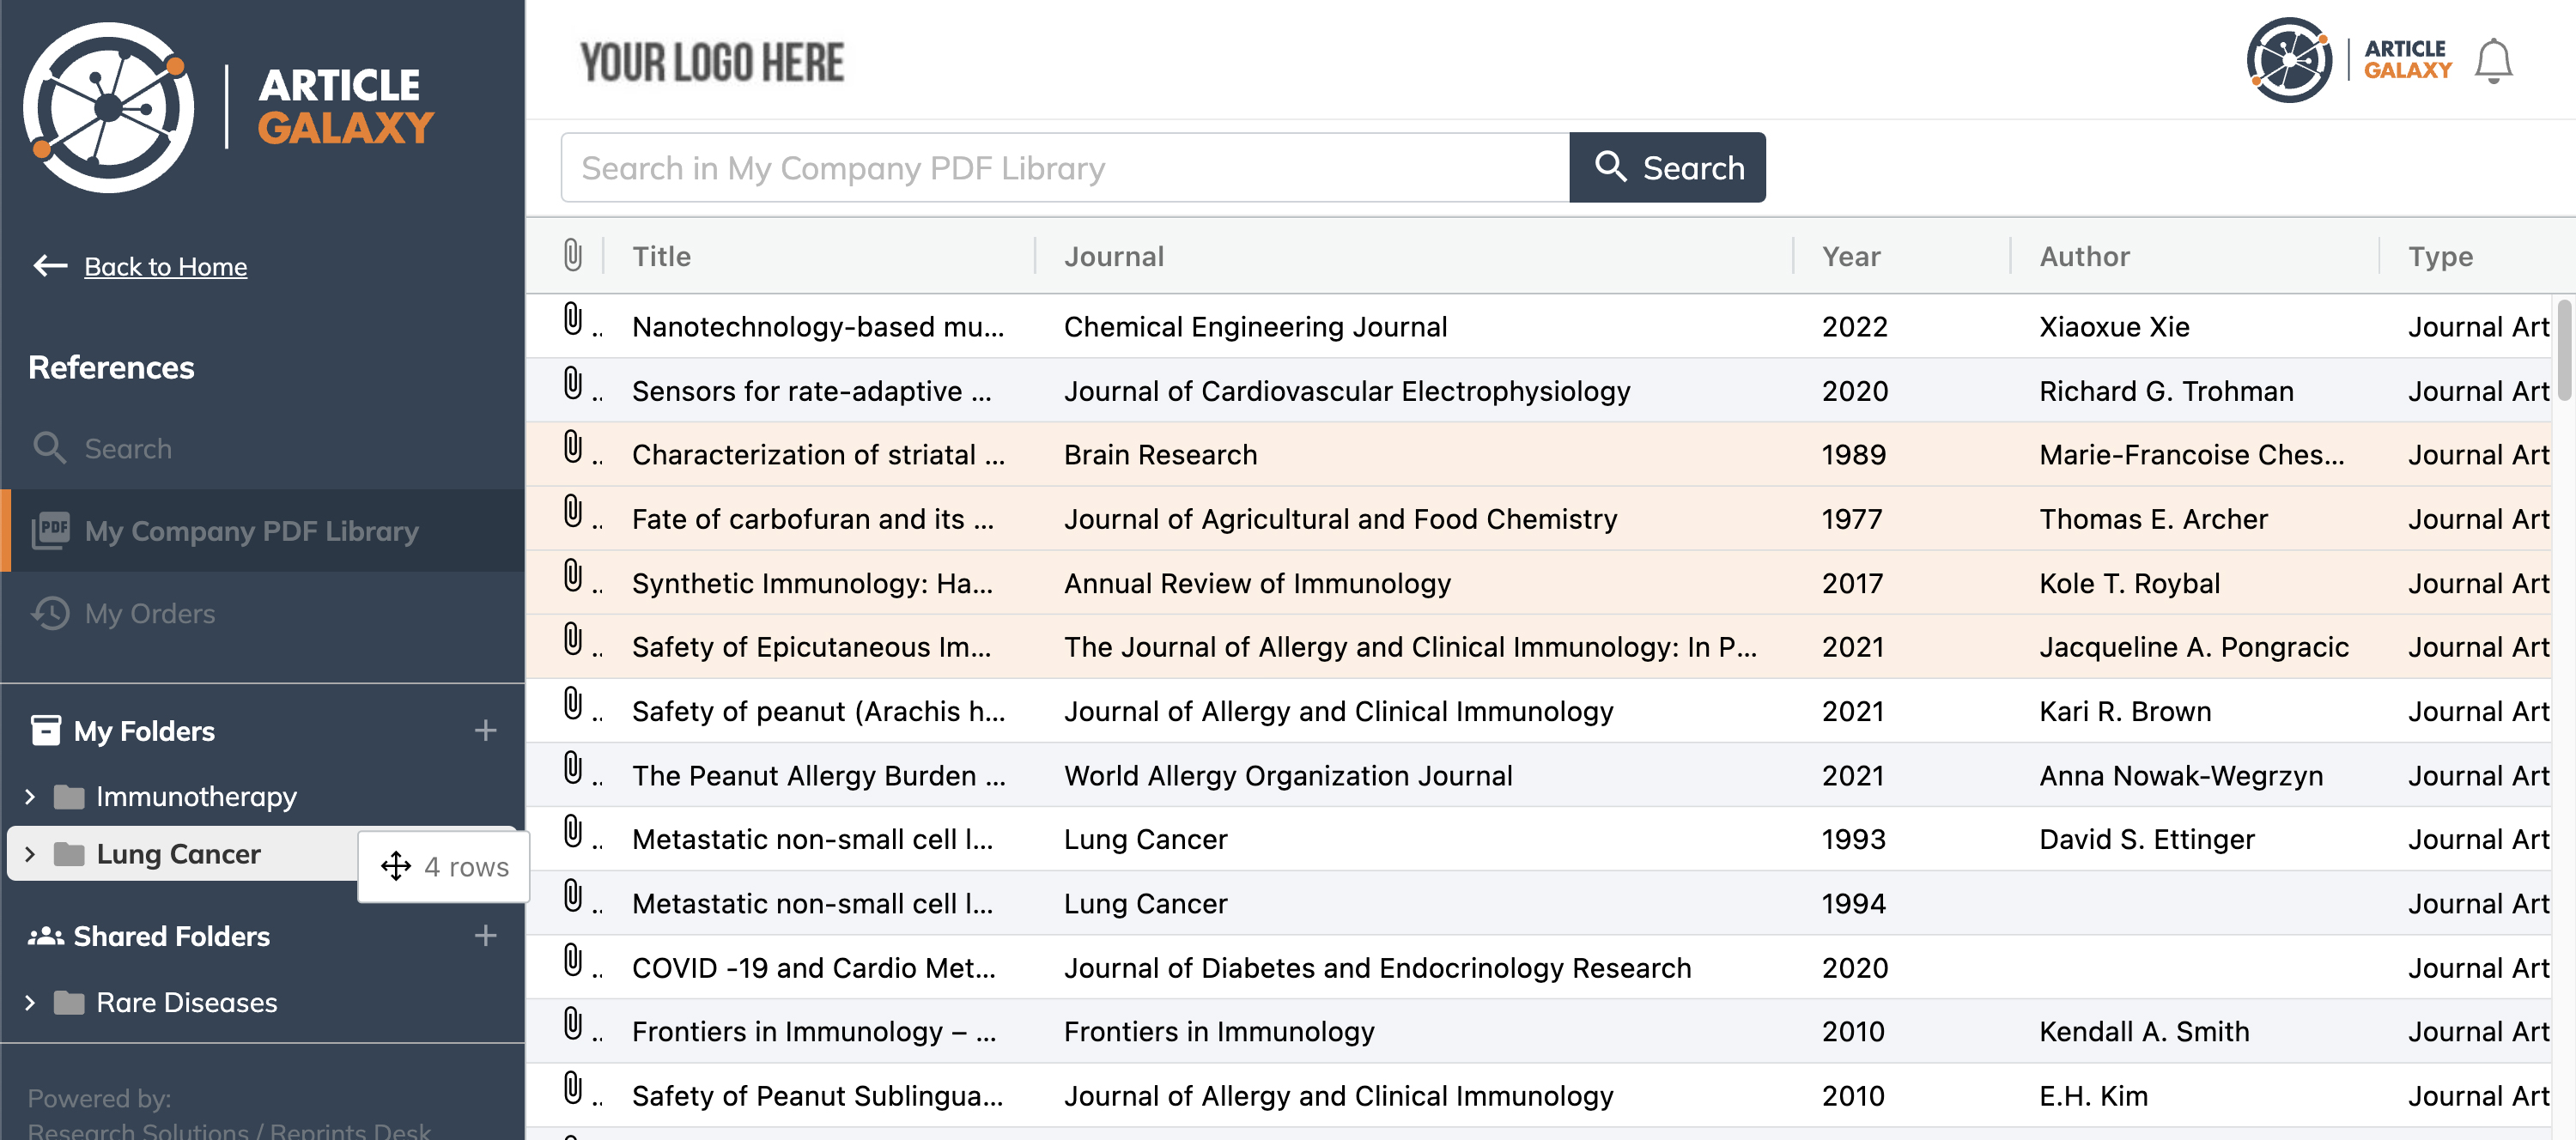
Task: Click the Annual Review of Immunology cell
Action: (1257, 583)
